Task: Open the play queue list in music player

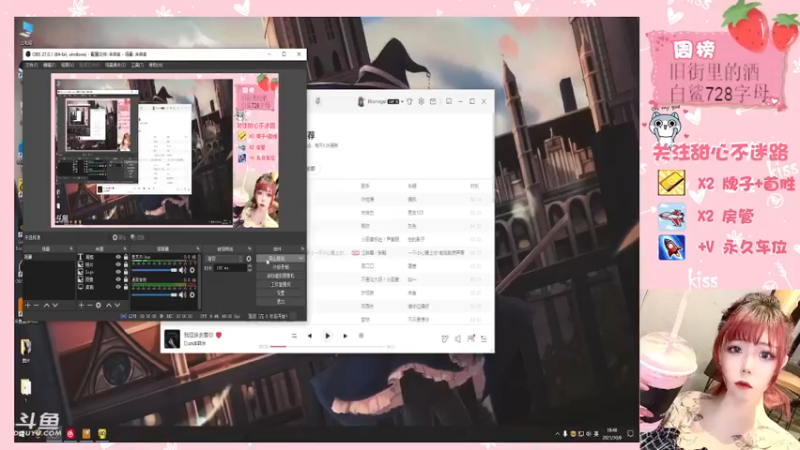Action: (484, 339)
